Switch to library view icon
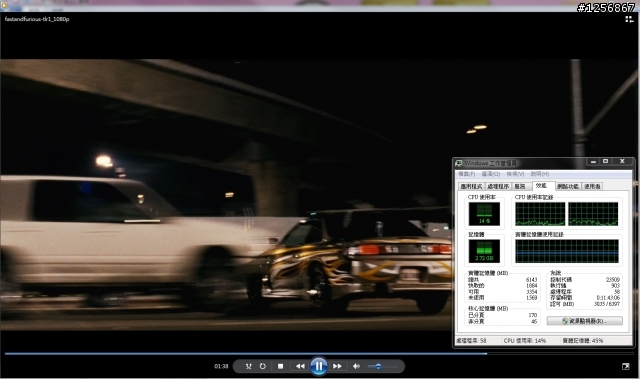The width and height of the screenshot is (640, 379). point(629,19)
